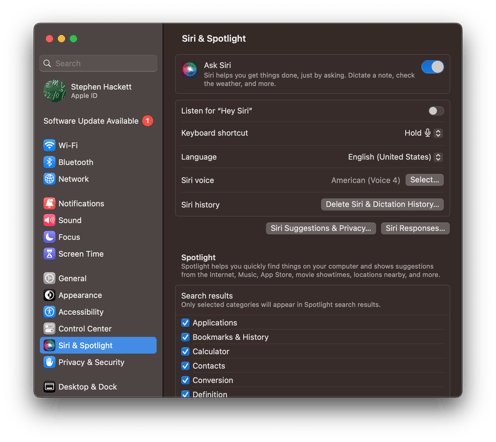Click into the sidebar Search field

point(98,63)
